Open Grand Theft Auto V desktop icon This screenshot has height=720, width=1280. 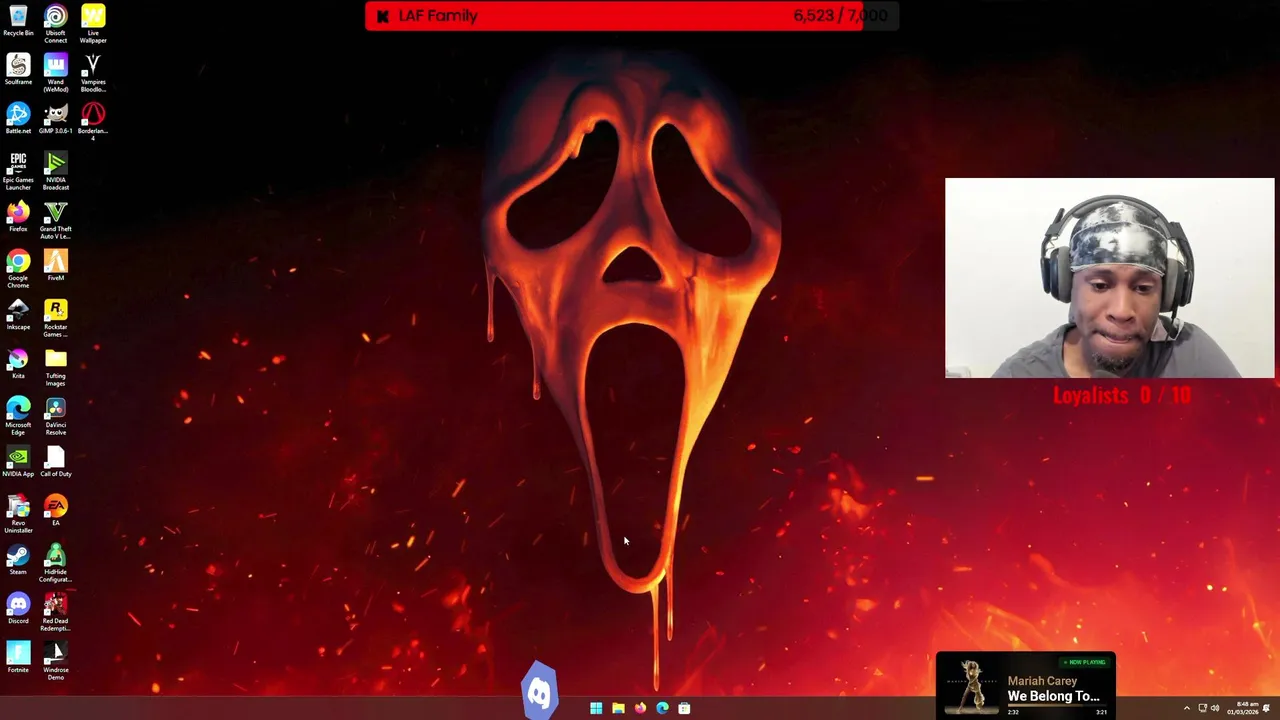(x=56, y=220)
